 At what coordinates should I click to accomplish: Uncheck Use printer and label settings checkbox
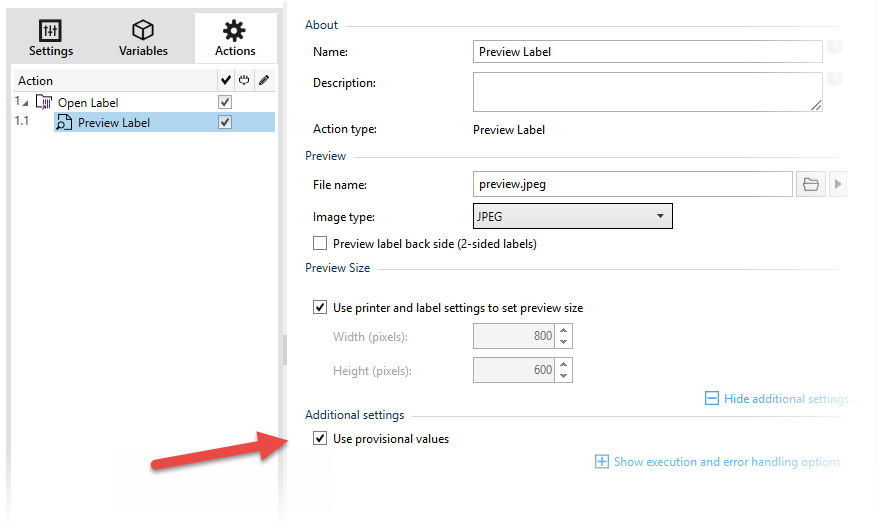[x=320, y=307]
